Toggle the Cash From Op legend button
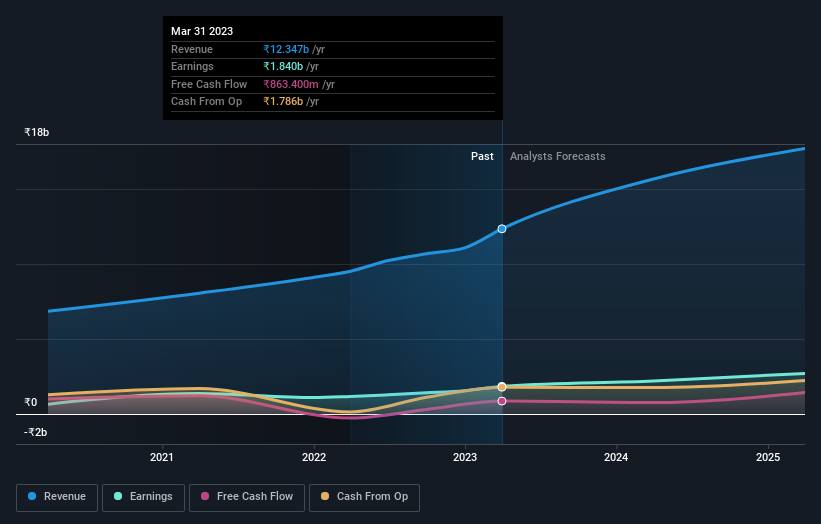 (x=364, y=497)
